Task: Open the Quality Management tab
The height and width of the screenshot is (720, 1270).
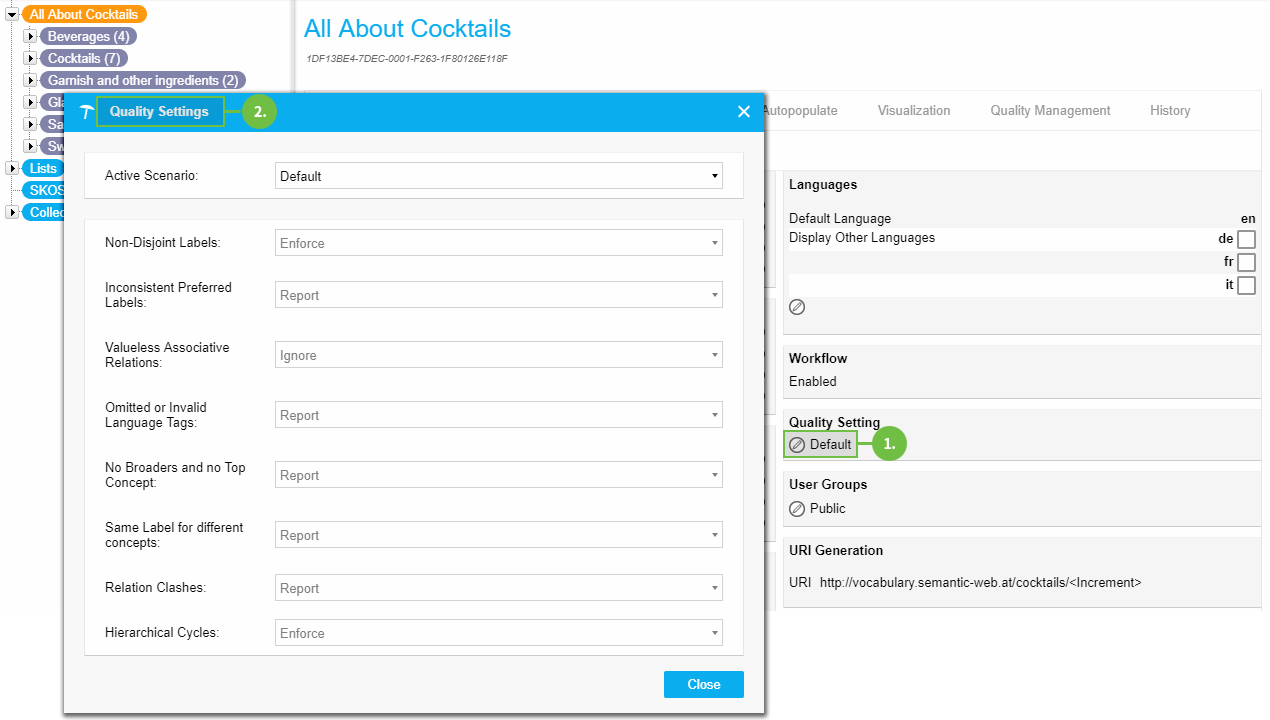Action: pos(1050,111)
